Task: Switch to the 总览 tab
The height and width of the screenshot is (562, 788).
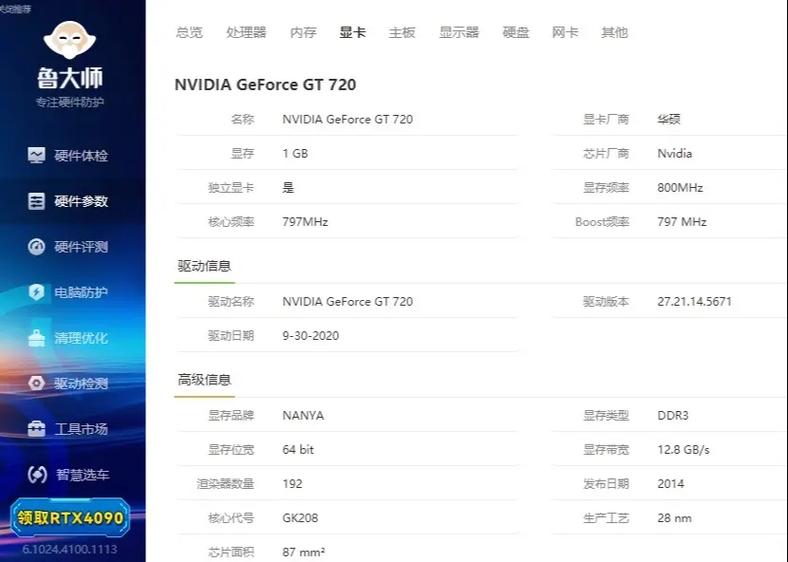Action: (189, 33)
